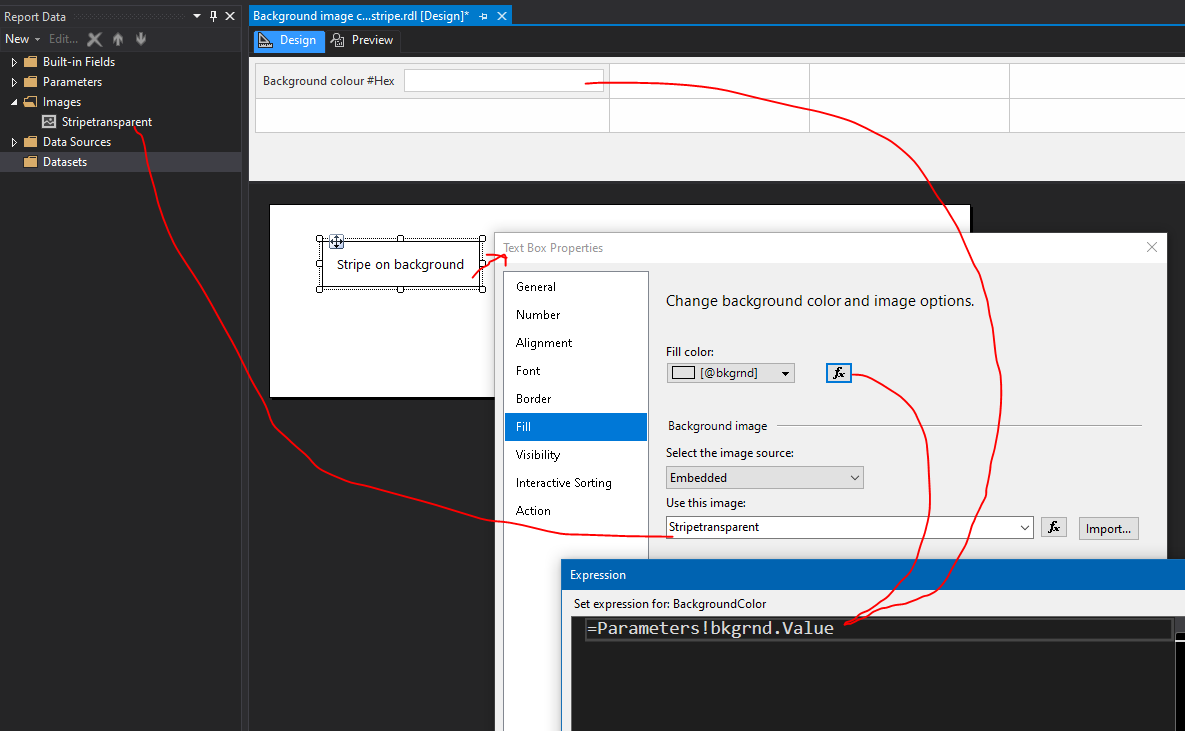The height and width of the screenshot is (731, 1185).
Task: Switch to the Preview tab
Action: click(x=362, y=41)
